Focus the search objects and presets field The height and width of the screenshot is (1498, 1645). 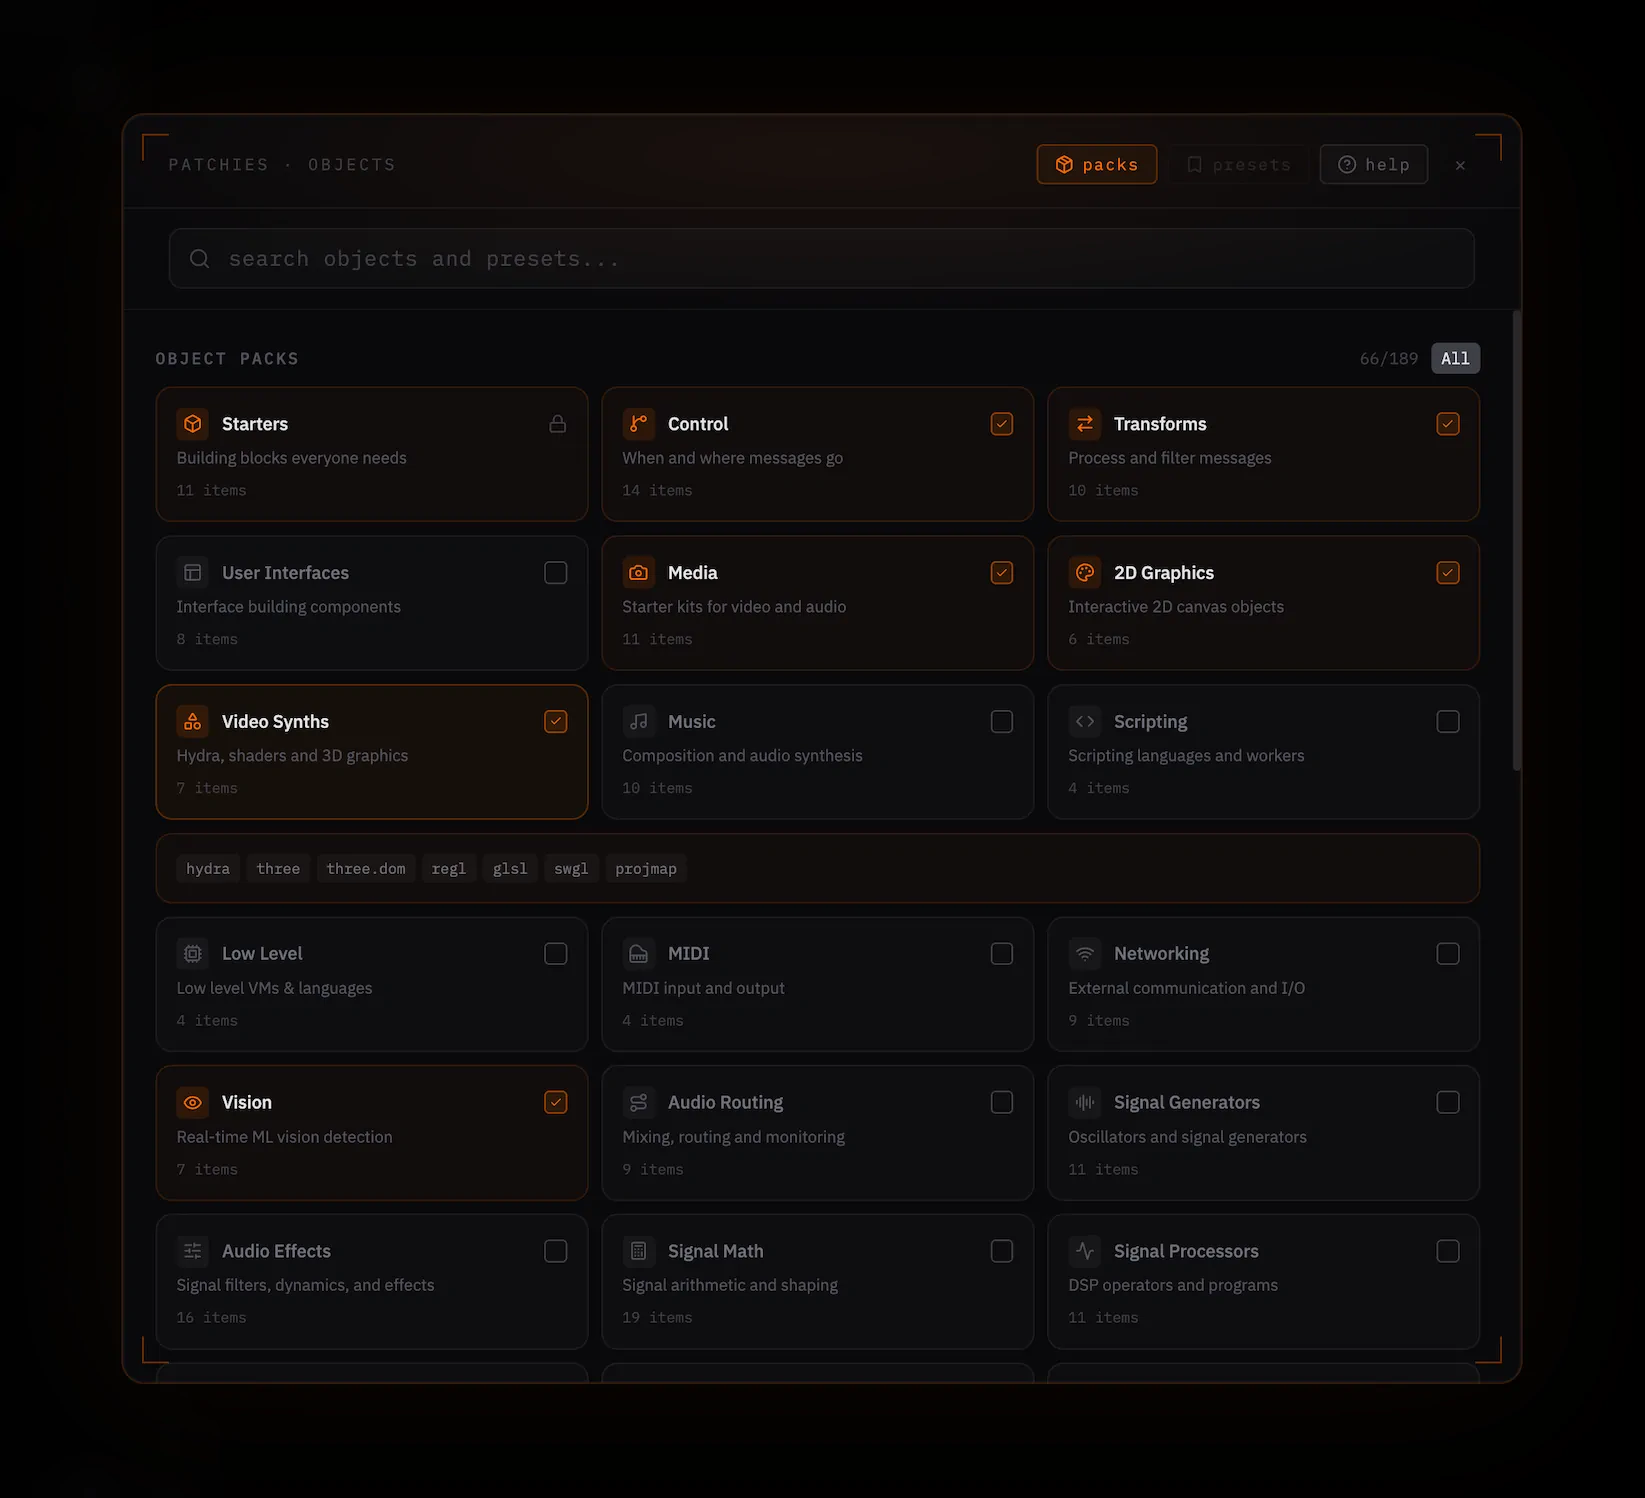[x=821, y=259]
